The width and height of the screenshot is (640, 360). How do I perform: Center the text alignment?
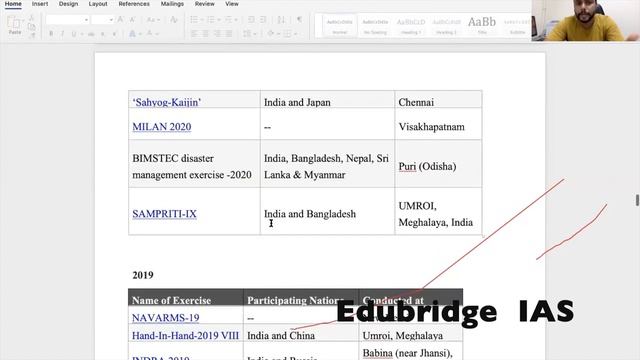click(x=206, y=34)
